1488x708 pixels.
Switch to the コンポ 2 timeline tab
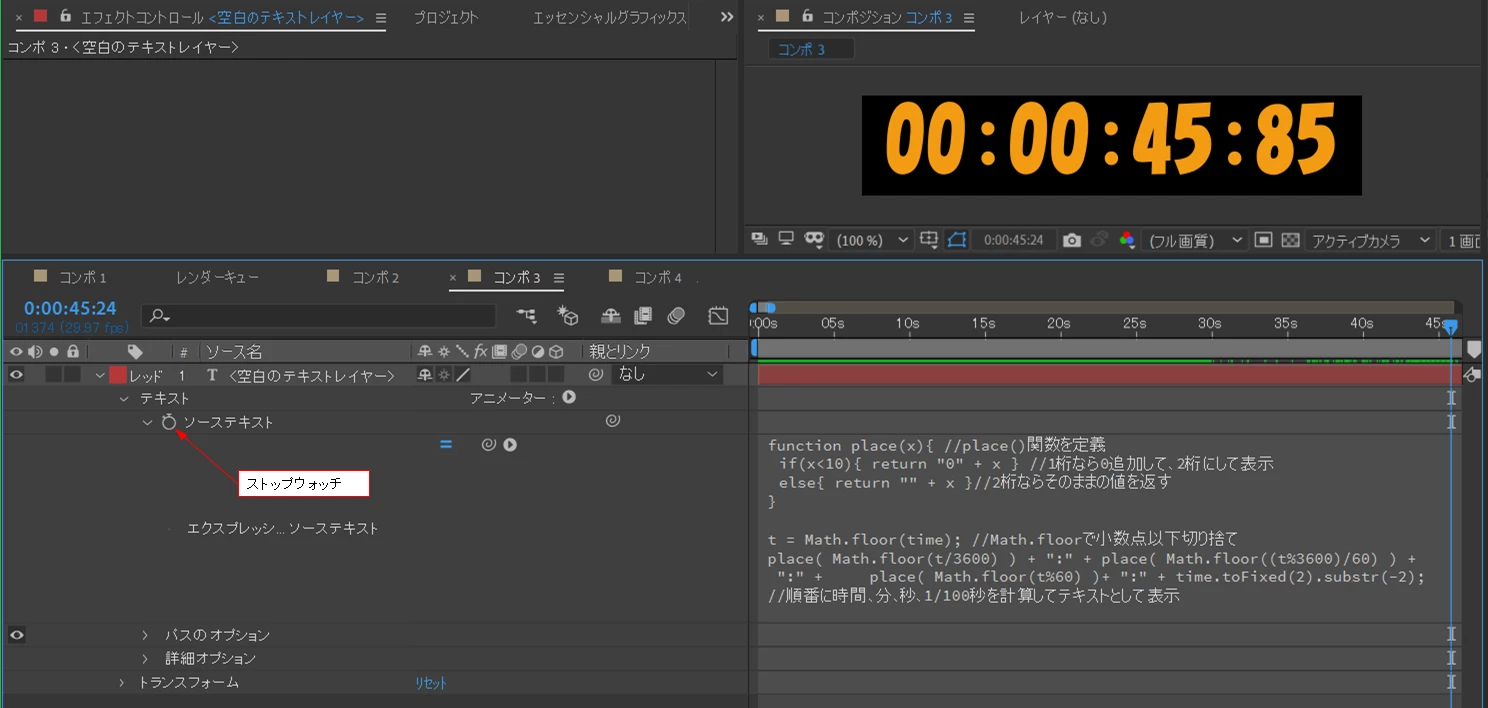[375, 277]
